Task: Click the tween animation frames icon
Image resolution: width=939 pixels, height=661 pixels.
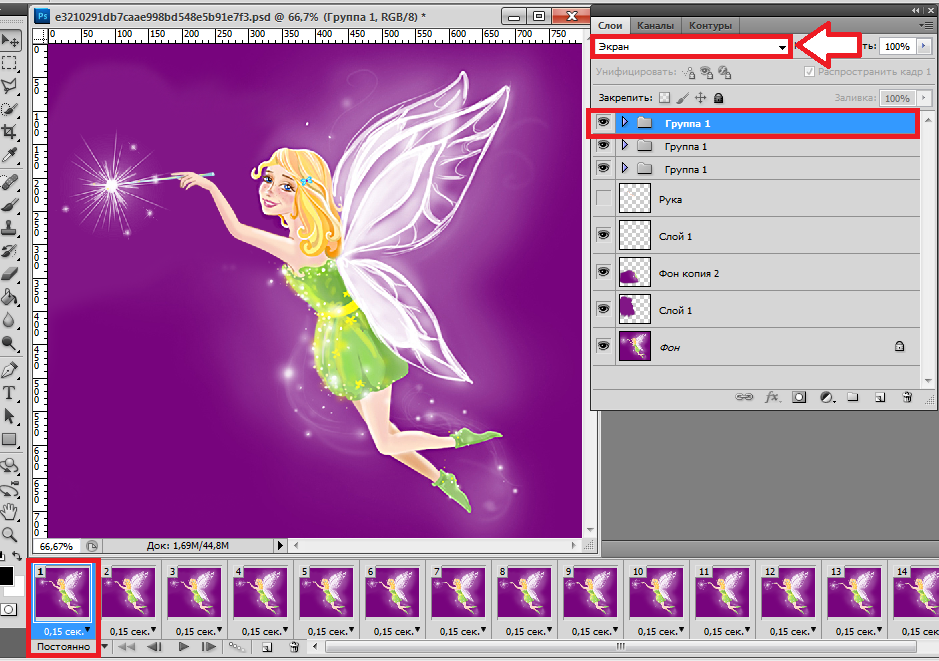Action: pos(237,647)
